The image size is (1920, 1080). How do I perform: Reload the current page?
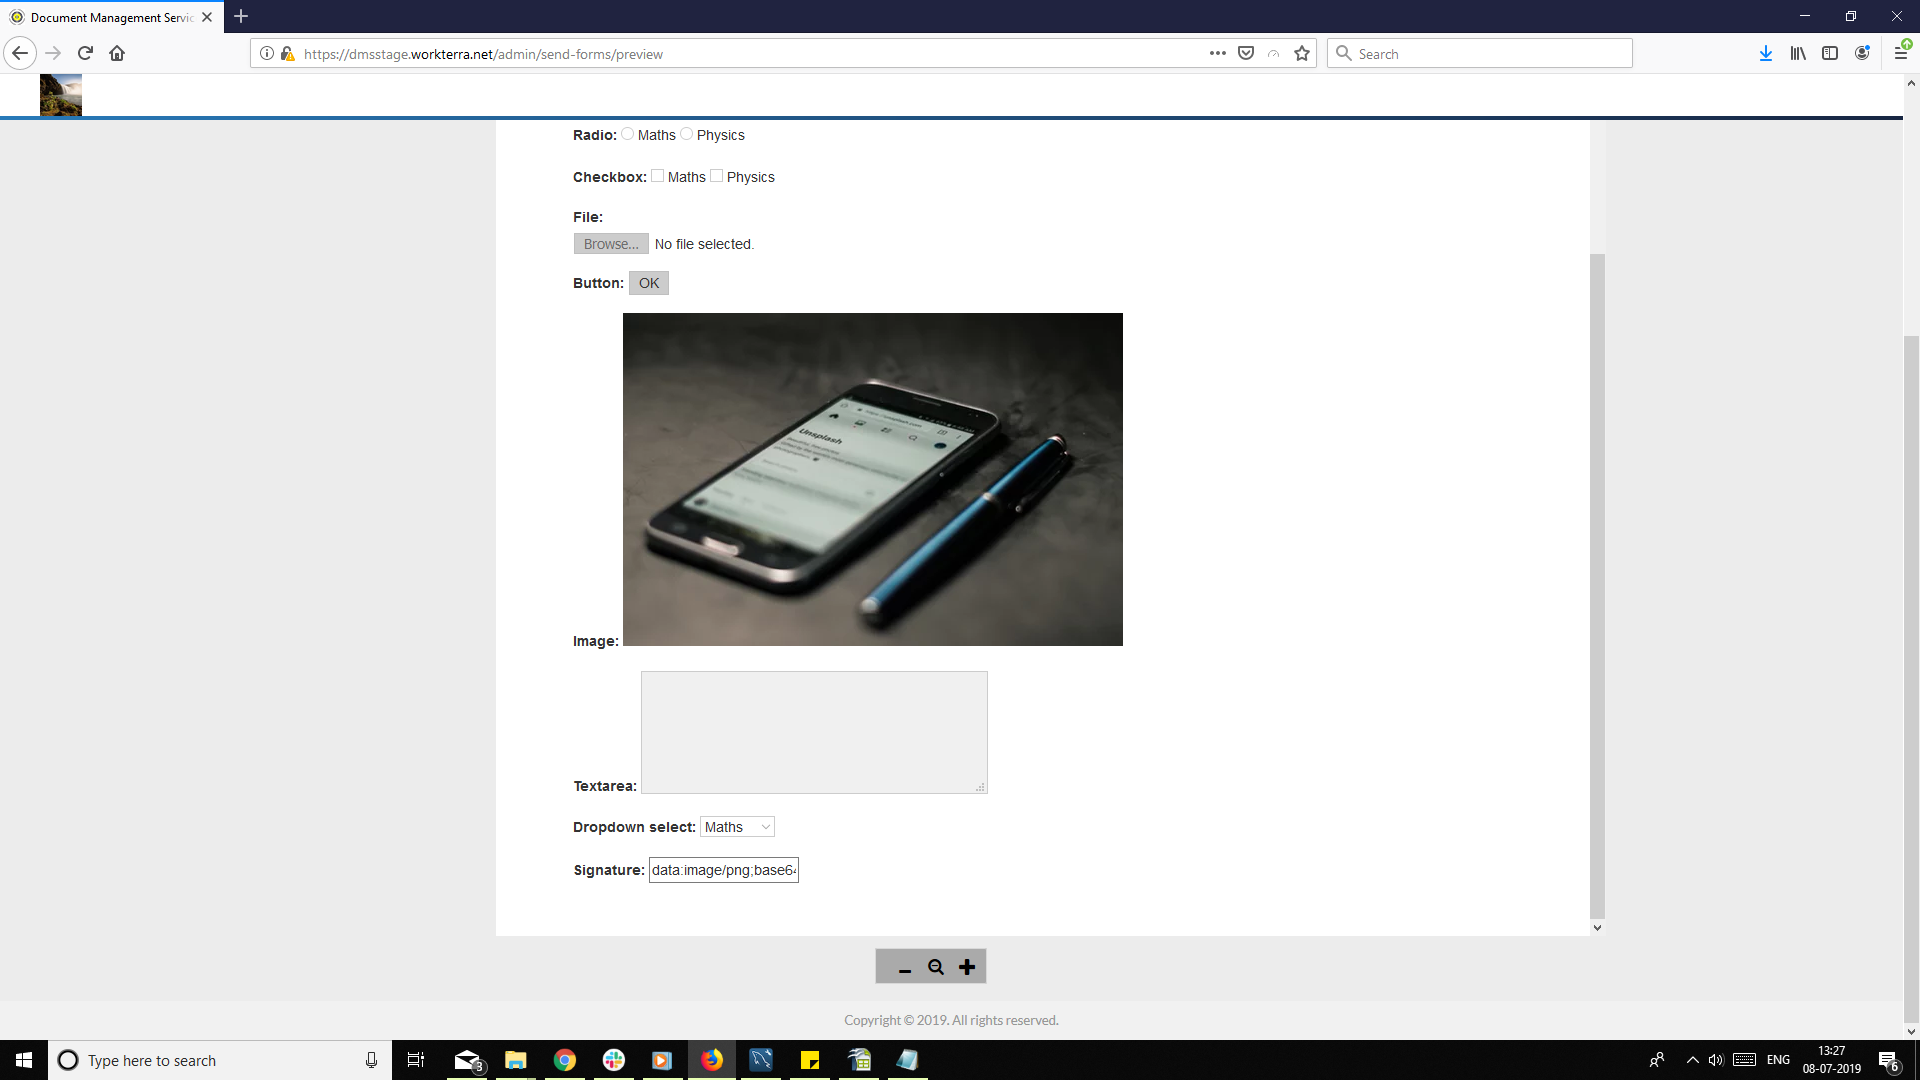[85, 54]
